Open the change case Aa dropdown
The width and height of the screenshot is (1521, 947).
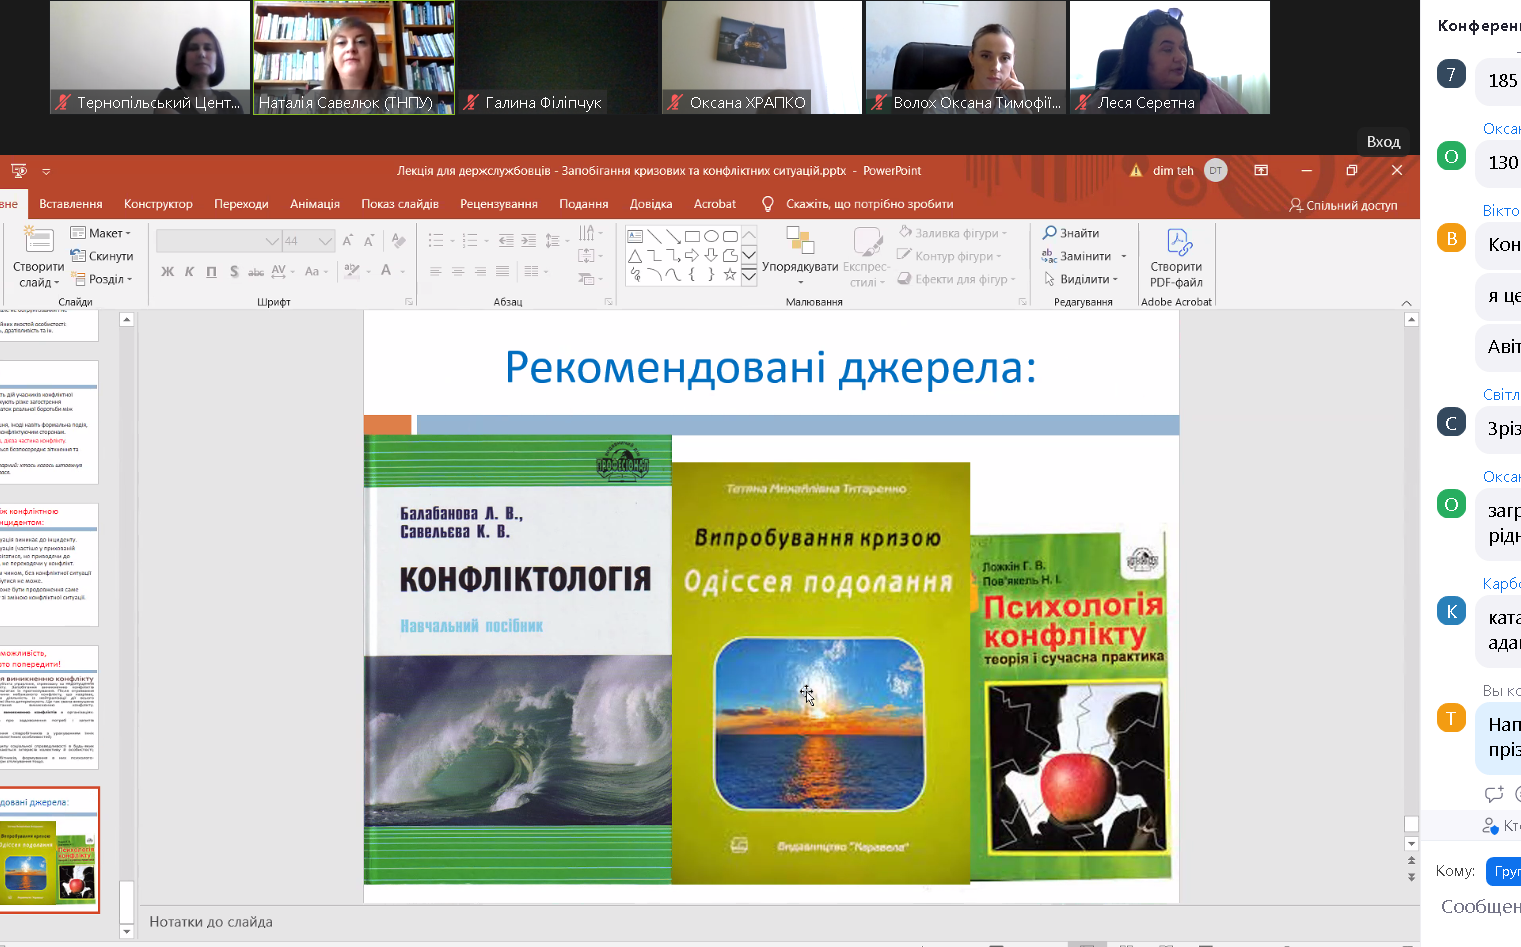pyautogui.click(x=314, y=271)
